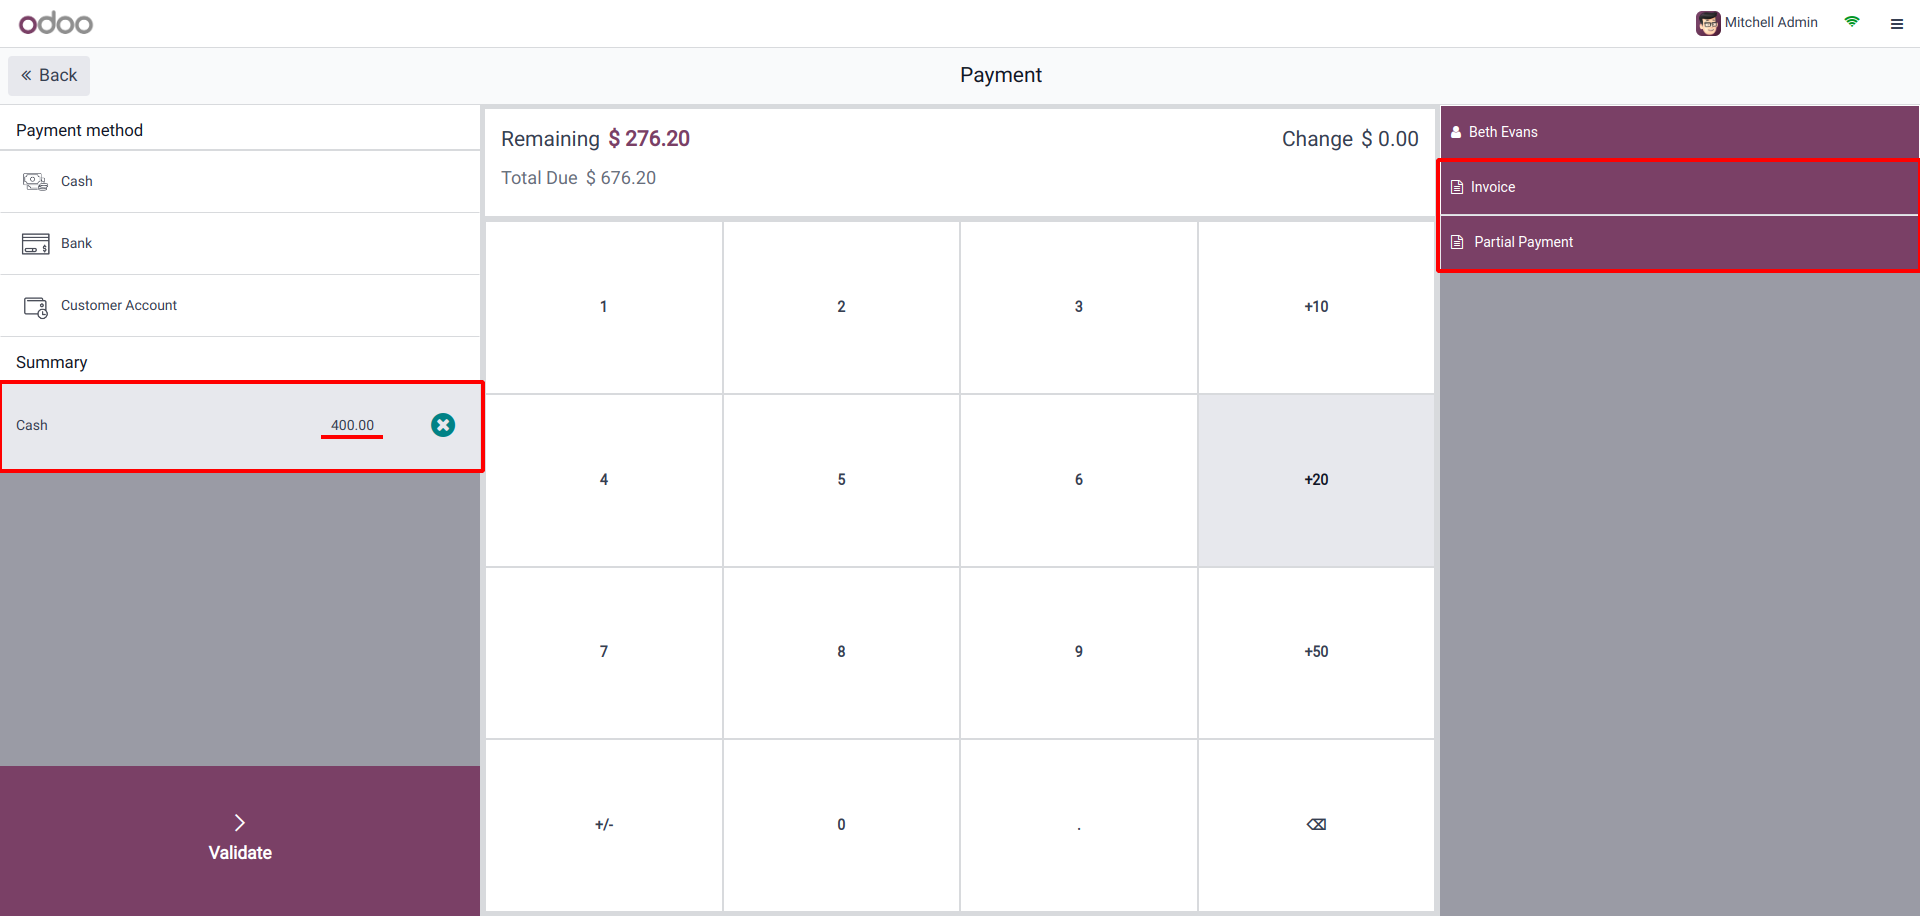Open the hamburger menu icon
This screenshot has width=1920, height=916.
tap(1896, 24)
